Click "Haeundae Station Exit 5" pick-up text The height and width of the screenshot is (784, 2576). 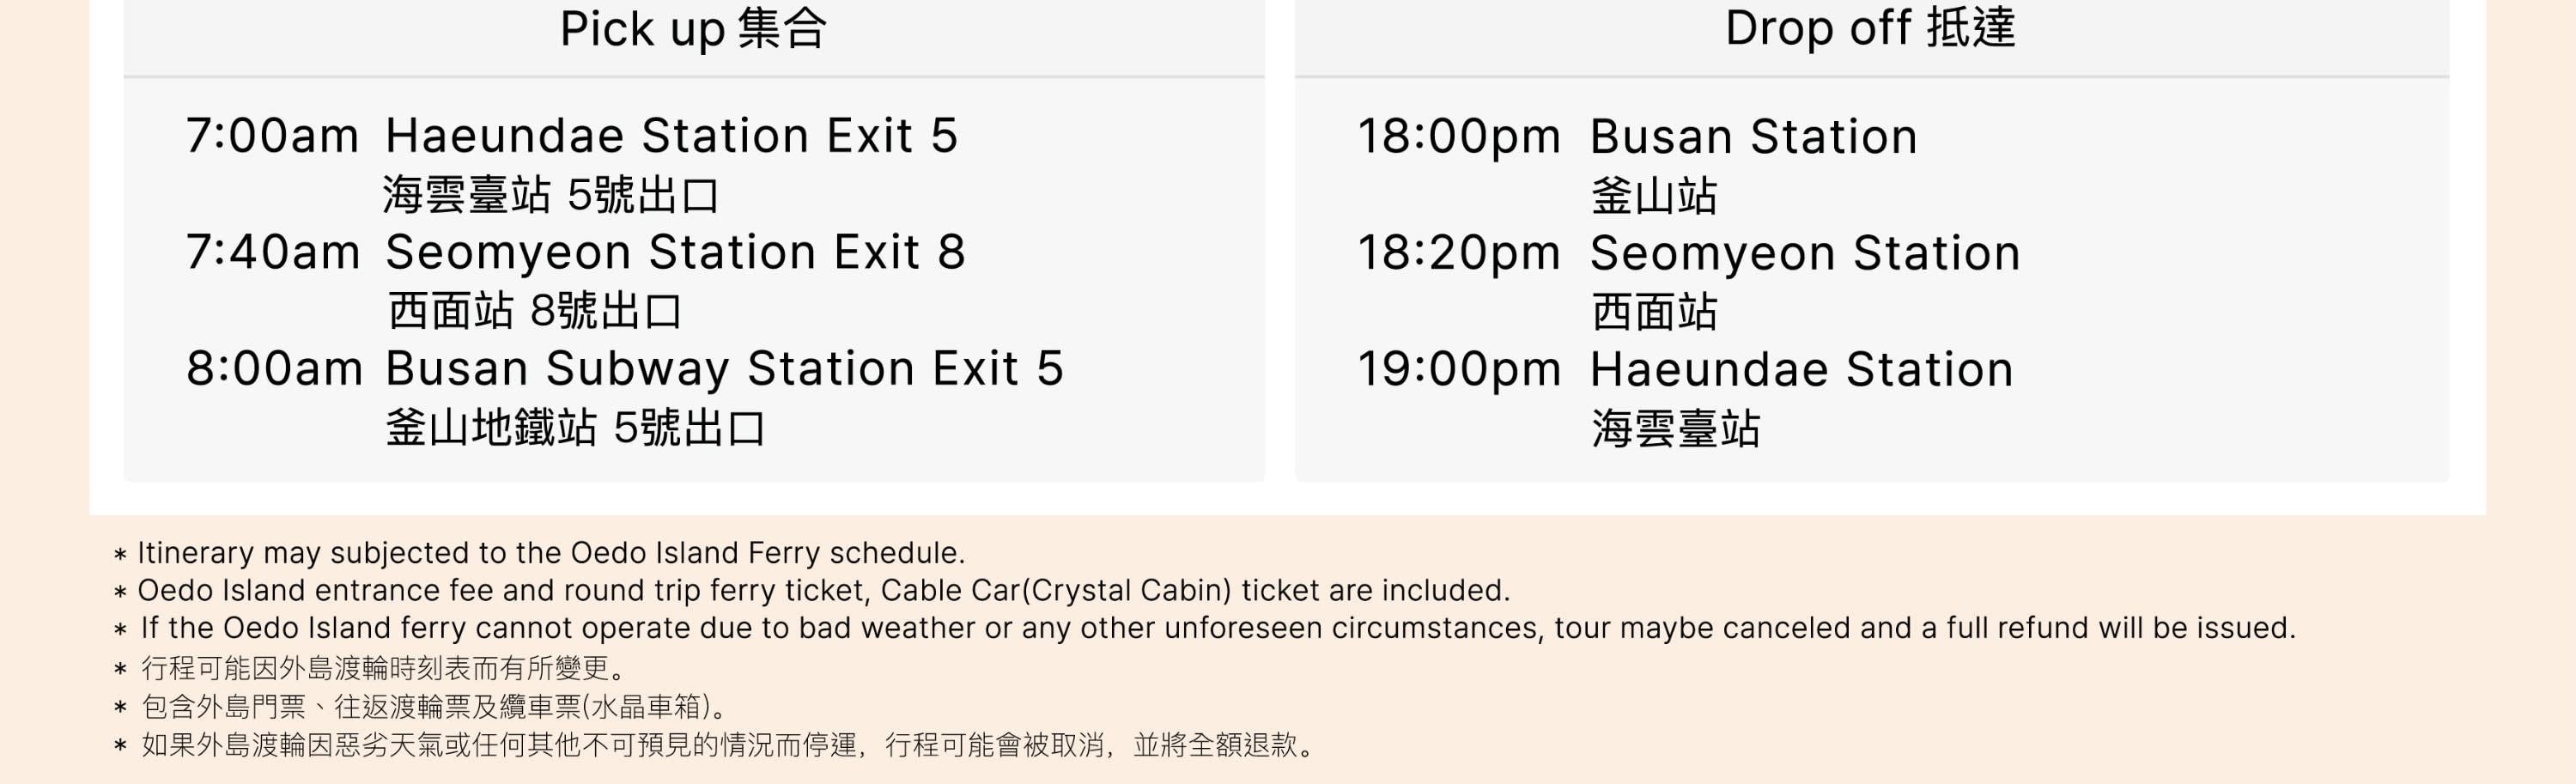point(671,136)
